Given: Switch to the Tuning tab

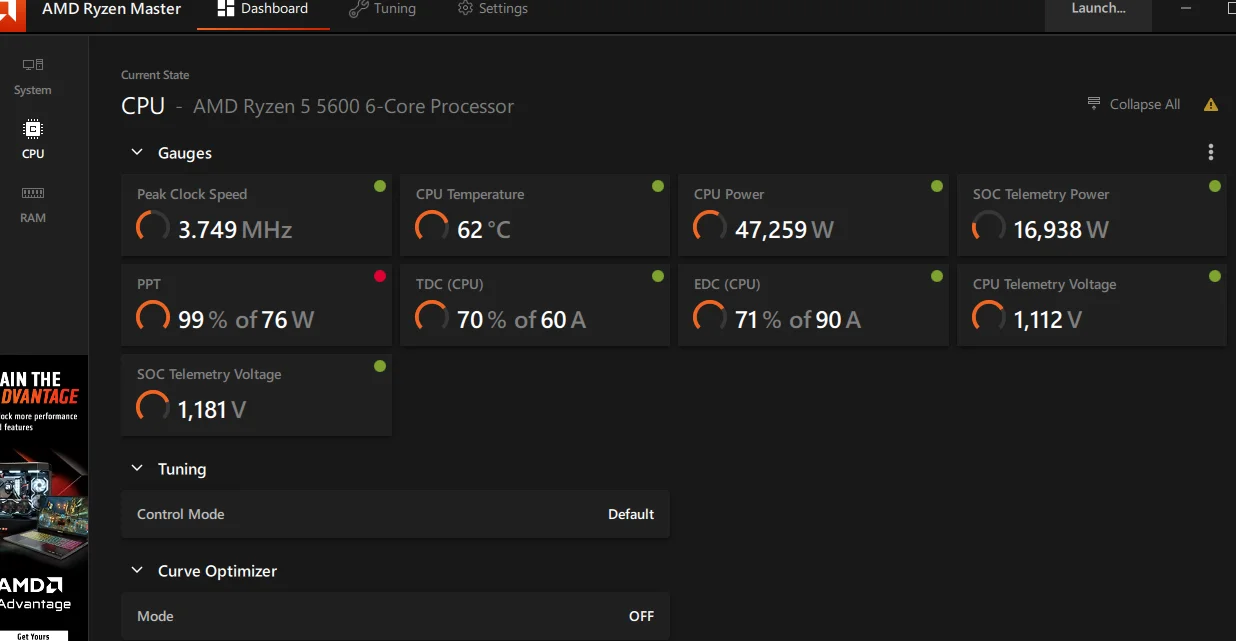Looking at the screenshot, I should click(382, 9).
